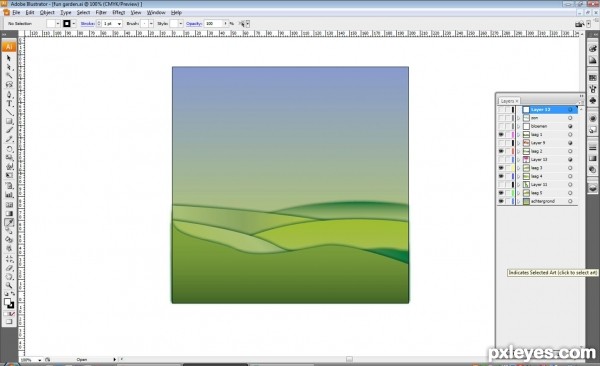The width and height of the screenshot is (600, 366).
Task: Show the hidden zon layer
Action: click(x=501, y=118)
